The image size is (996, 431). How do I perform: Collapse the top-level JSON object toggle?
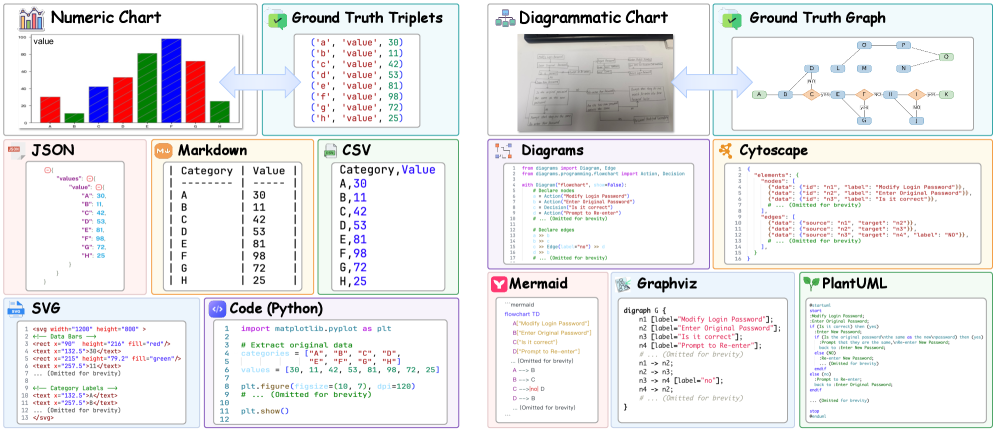pyautogui.click(x=47, y=169)
